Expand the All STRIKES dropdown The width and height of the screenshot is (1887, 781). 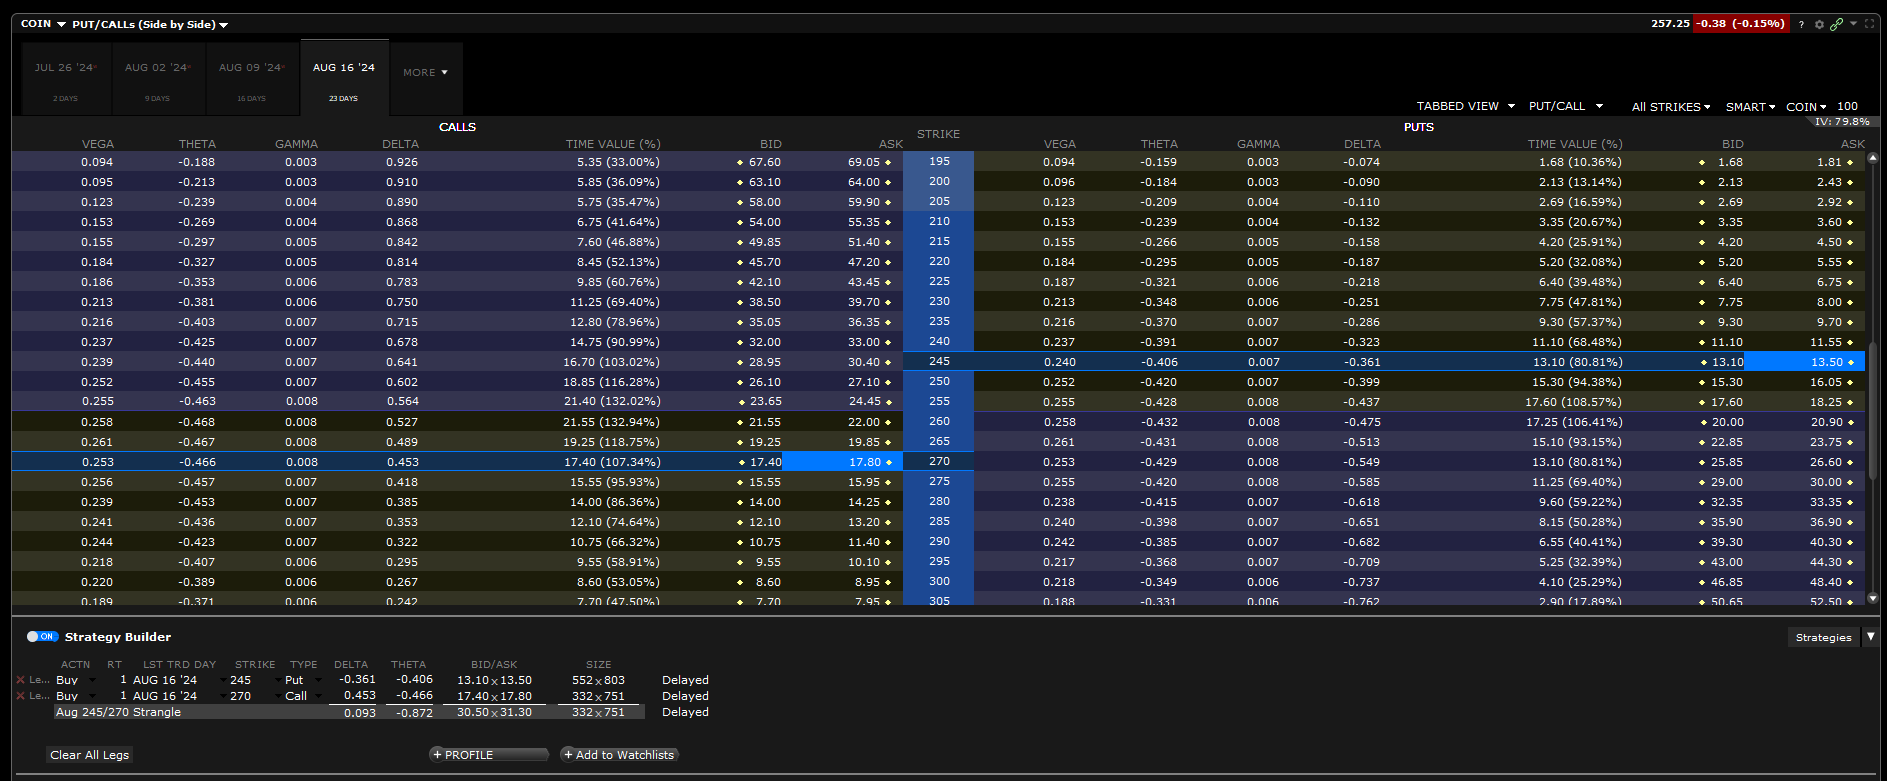(x=1670, y=107)
